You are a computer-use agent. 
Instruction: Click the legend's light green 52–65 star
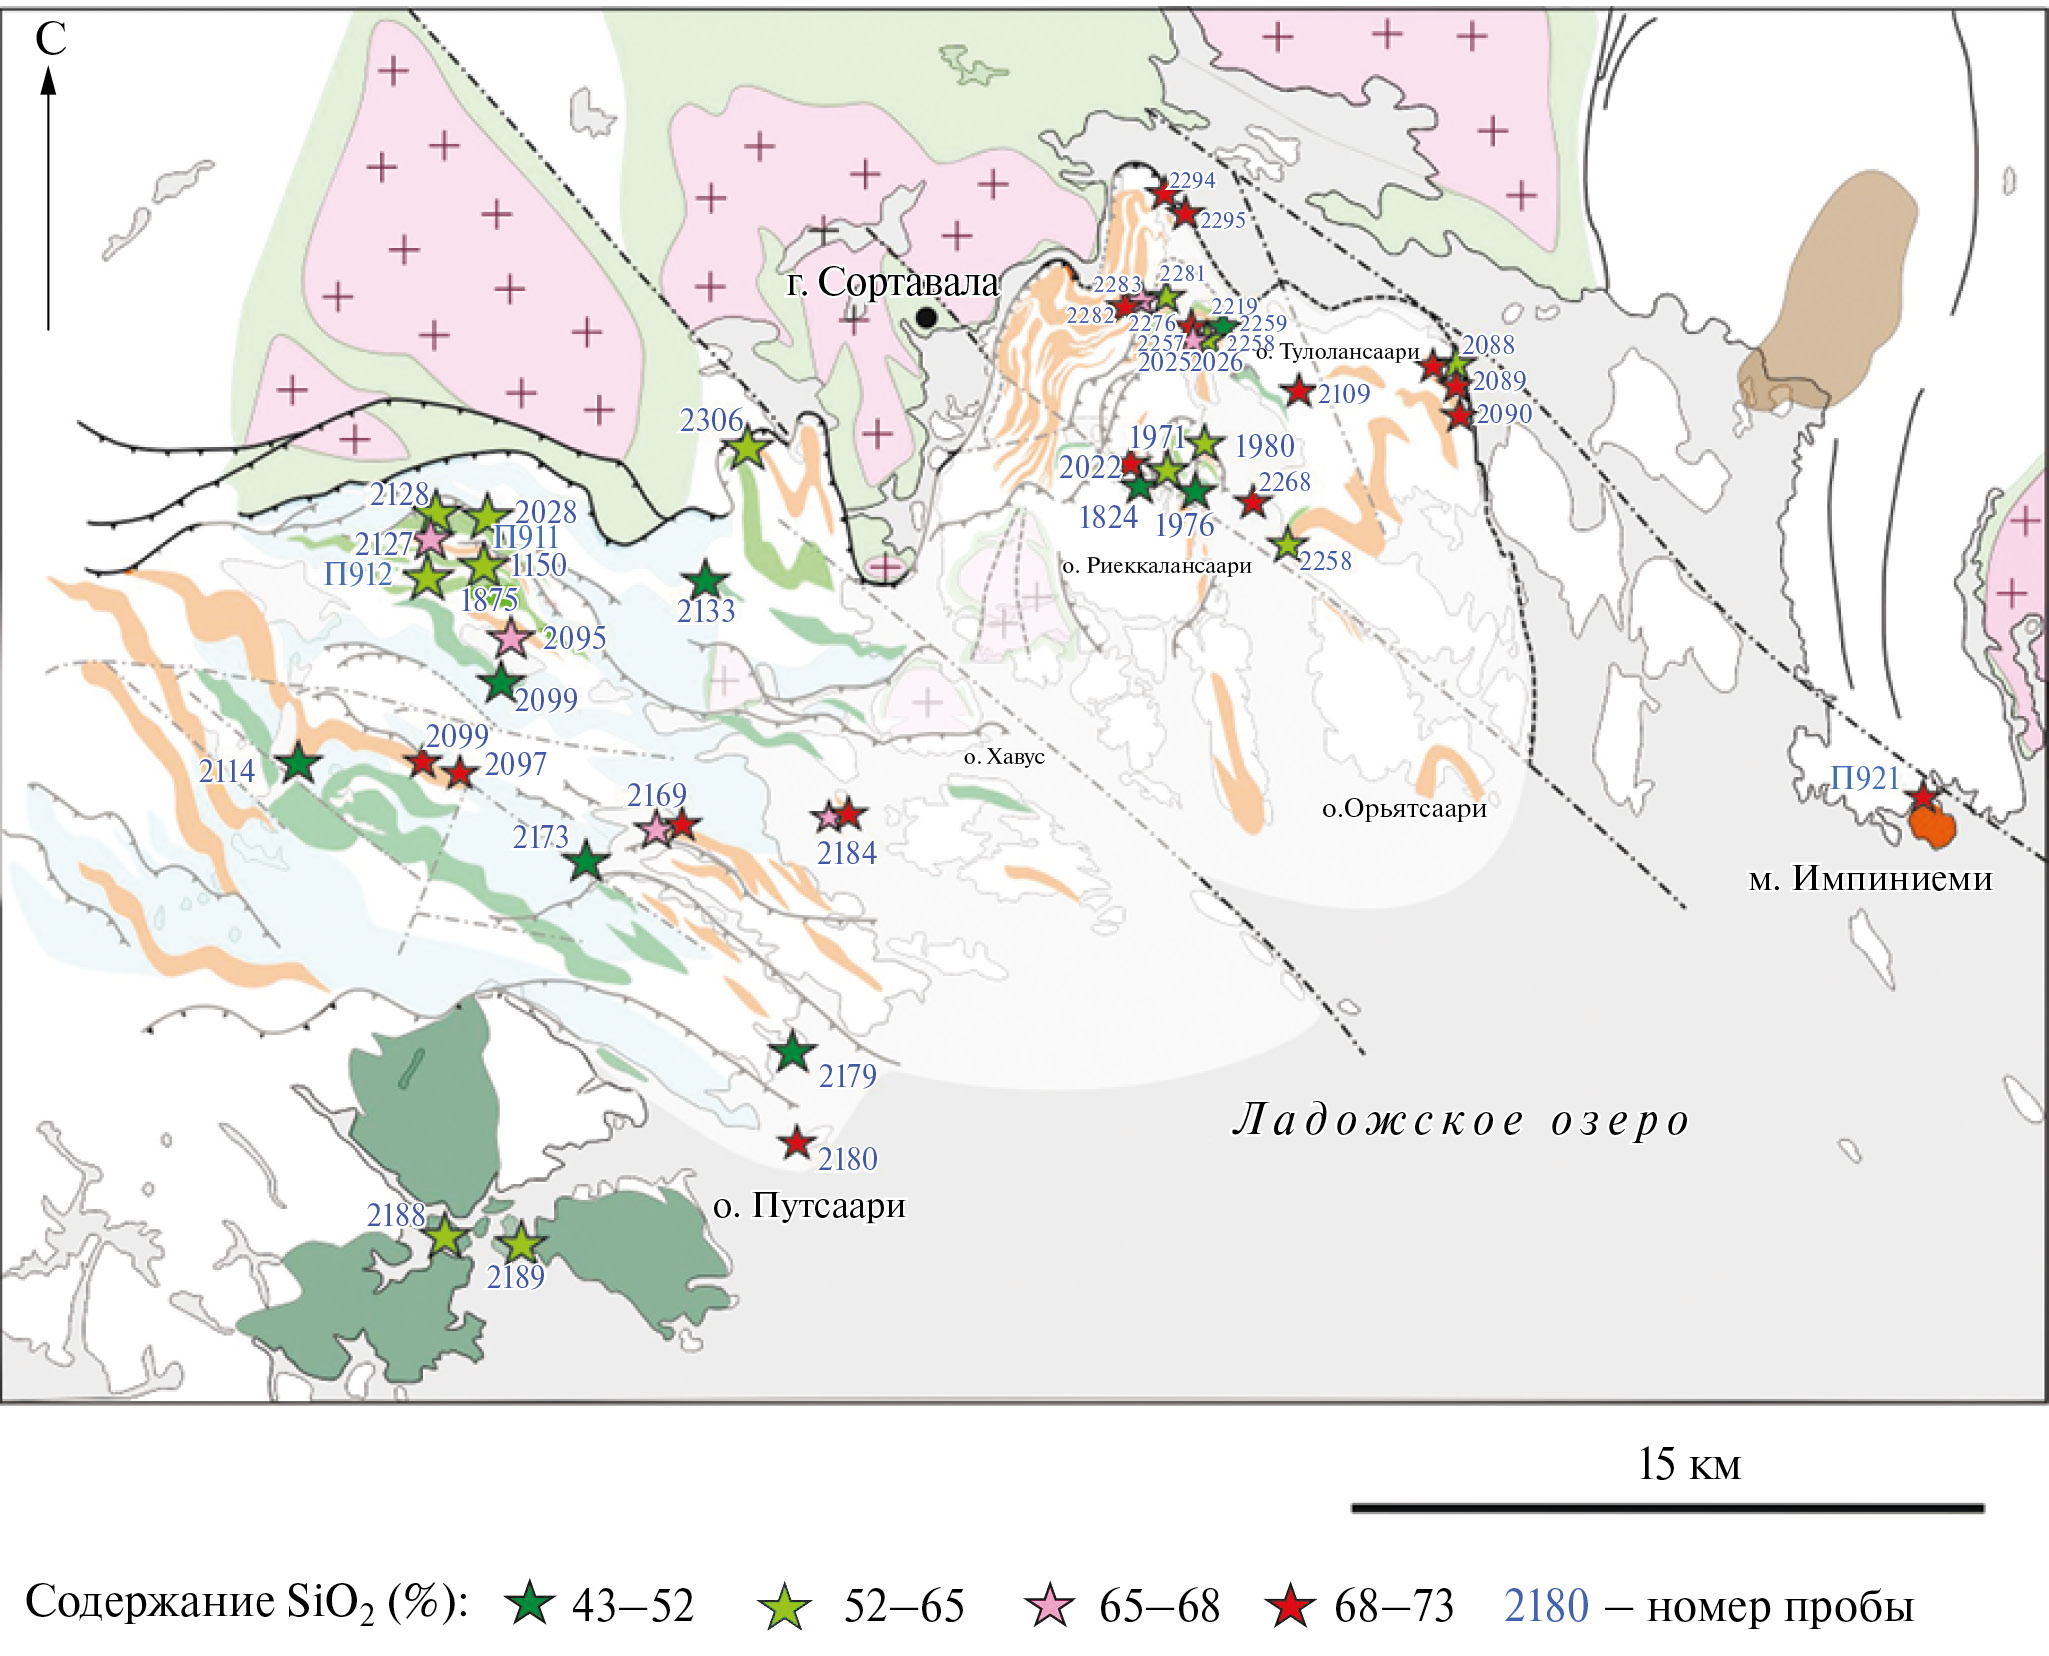click(784, 1605)
